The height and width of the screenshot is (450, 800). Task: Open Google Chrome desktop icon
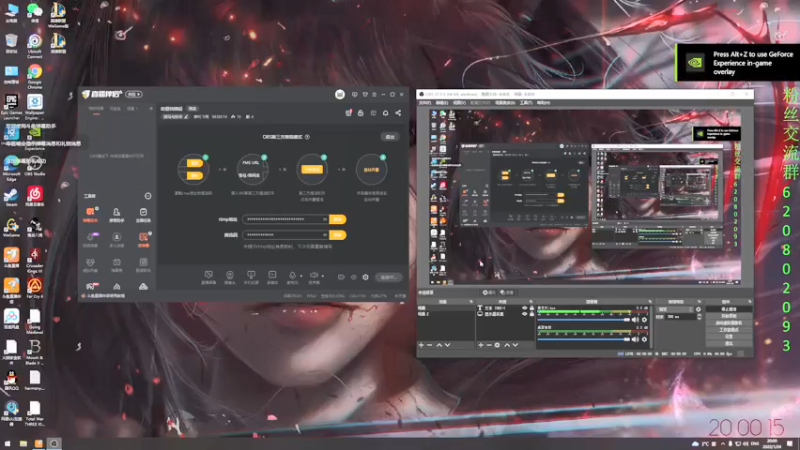coord(35,76)
